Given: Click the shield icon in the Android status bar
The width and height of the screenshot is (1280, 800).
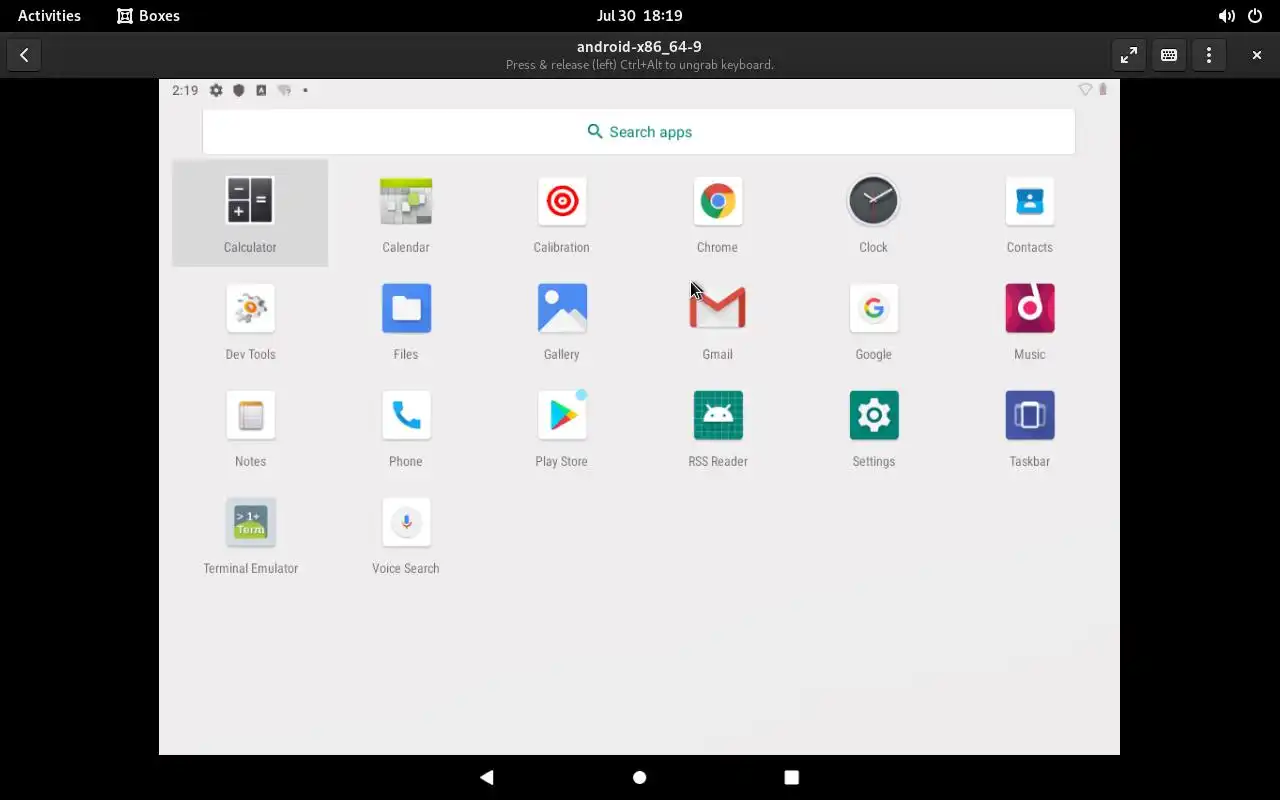Looking at the screenshot, I should tap(239, 90).
